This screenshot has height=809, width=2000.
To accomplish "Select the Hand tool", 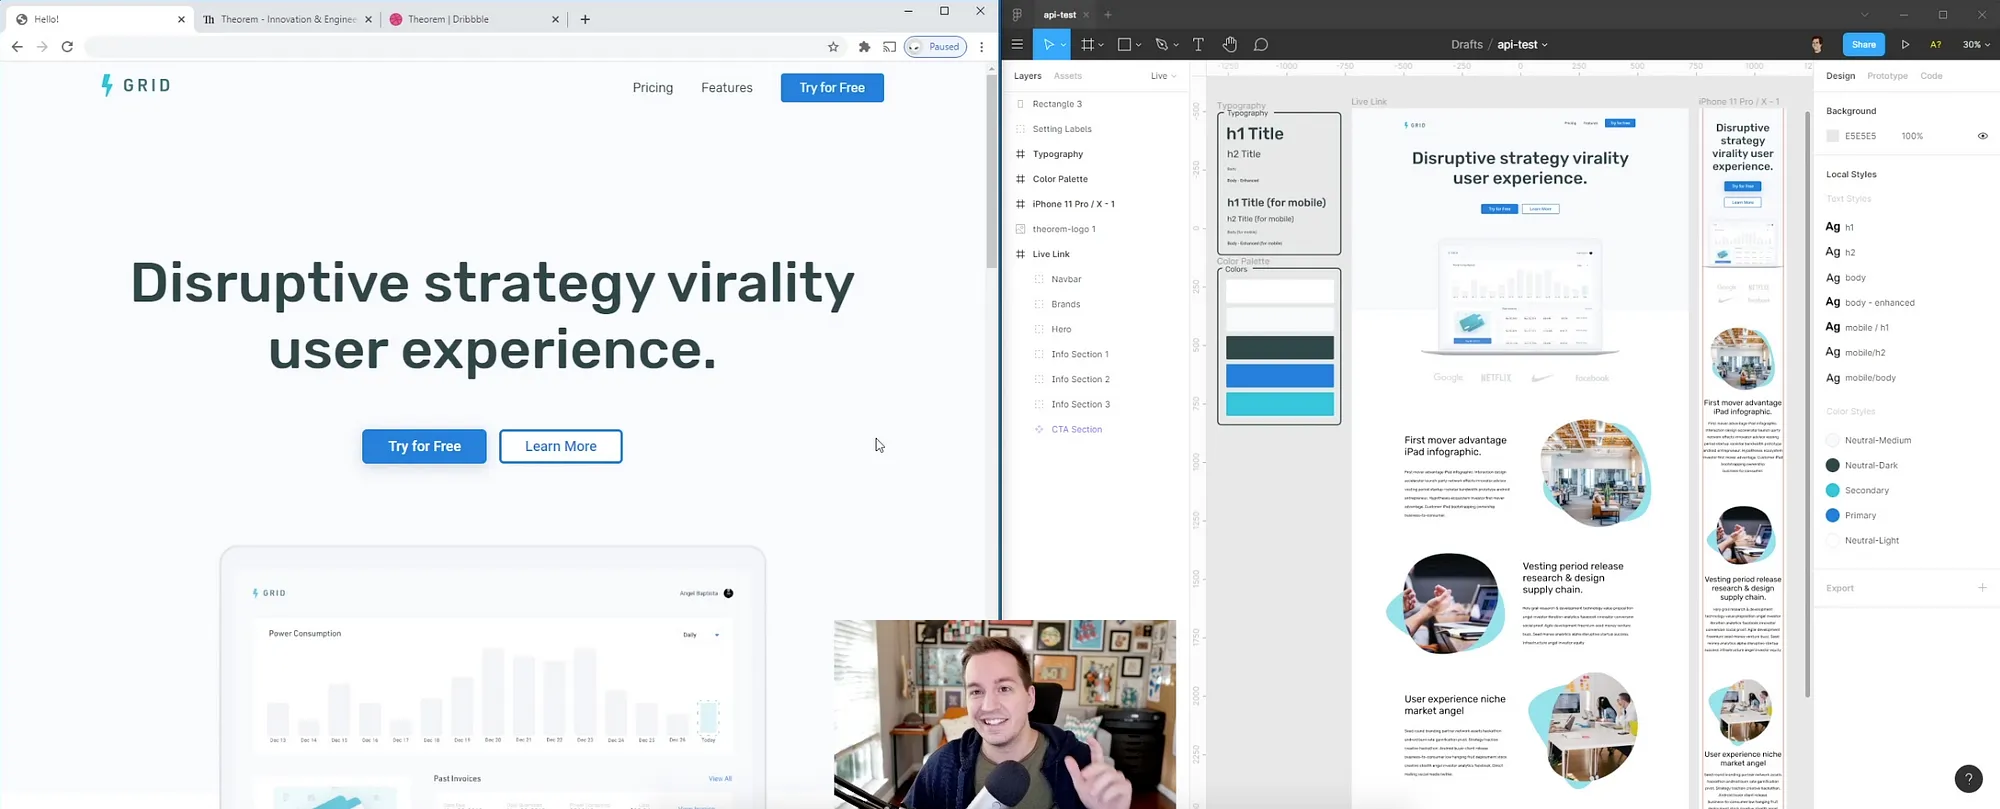I will coord(1229,45).
